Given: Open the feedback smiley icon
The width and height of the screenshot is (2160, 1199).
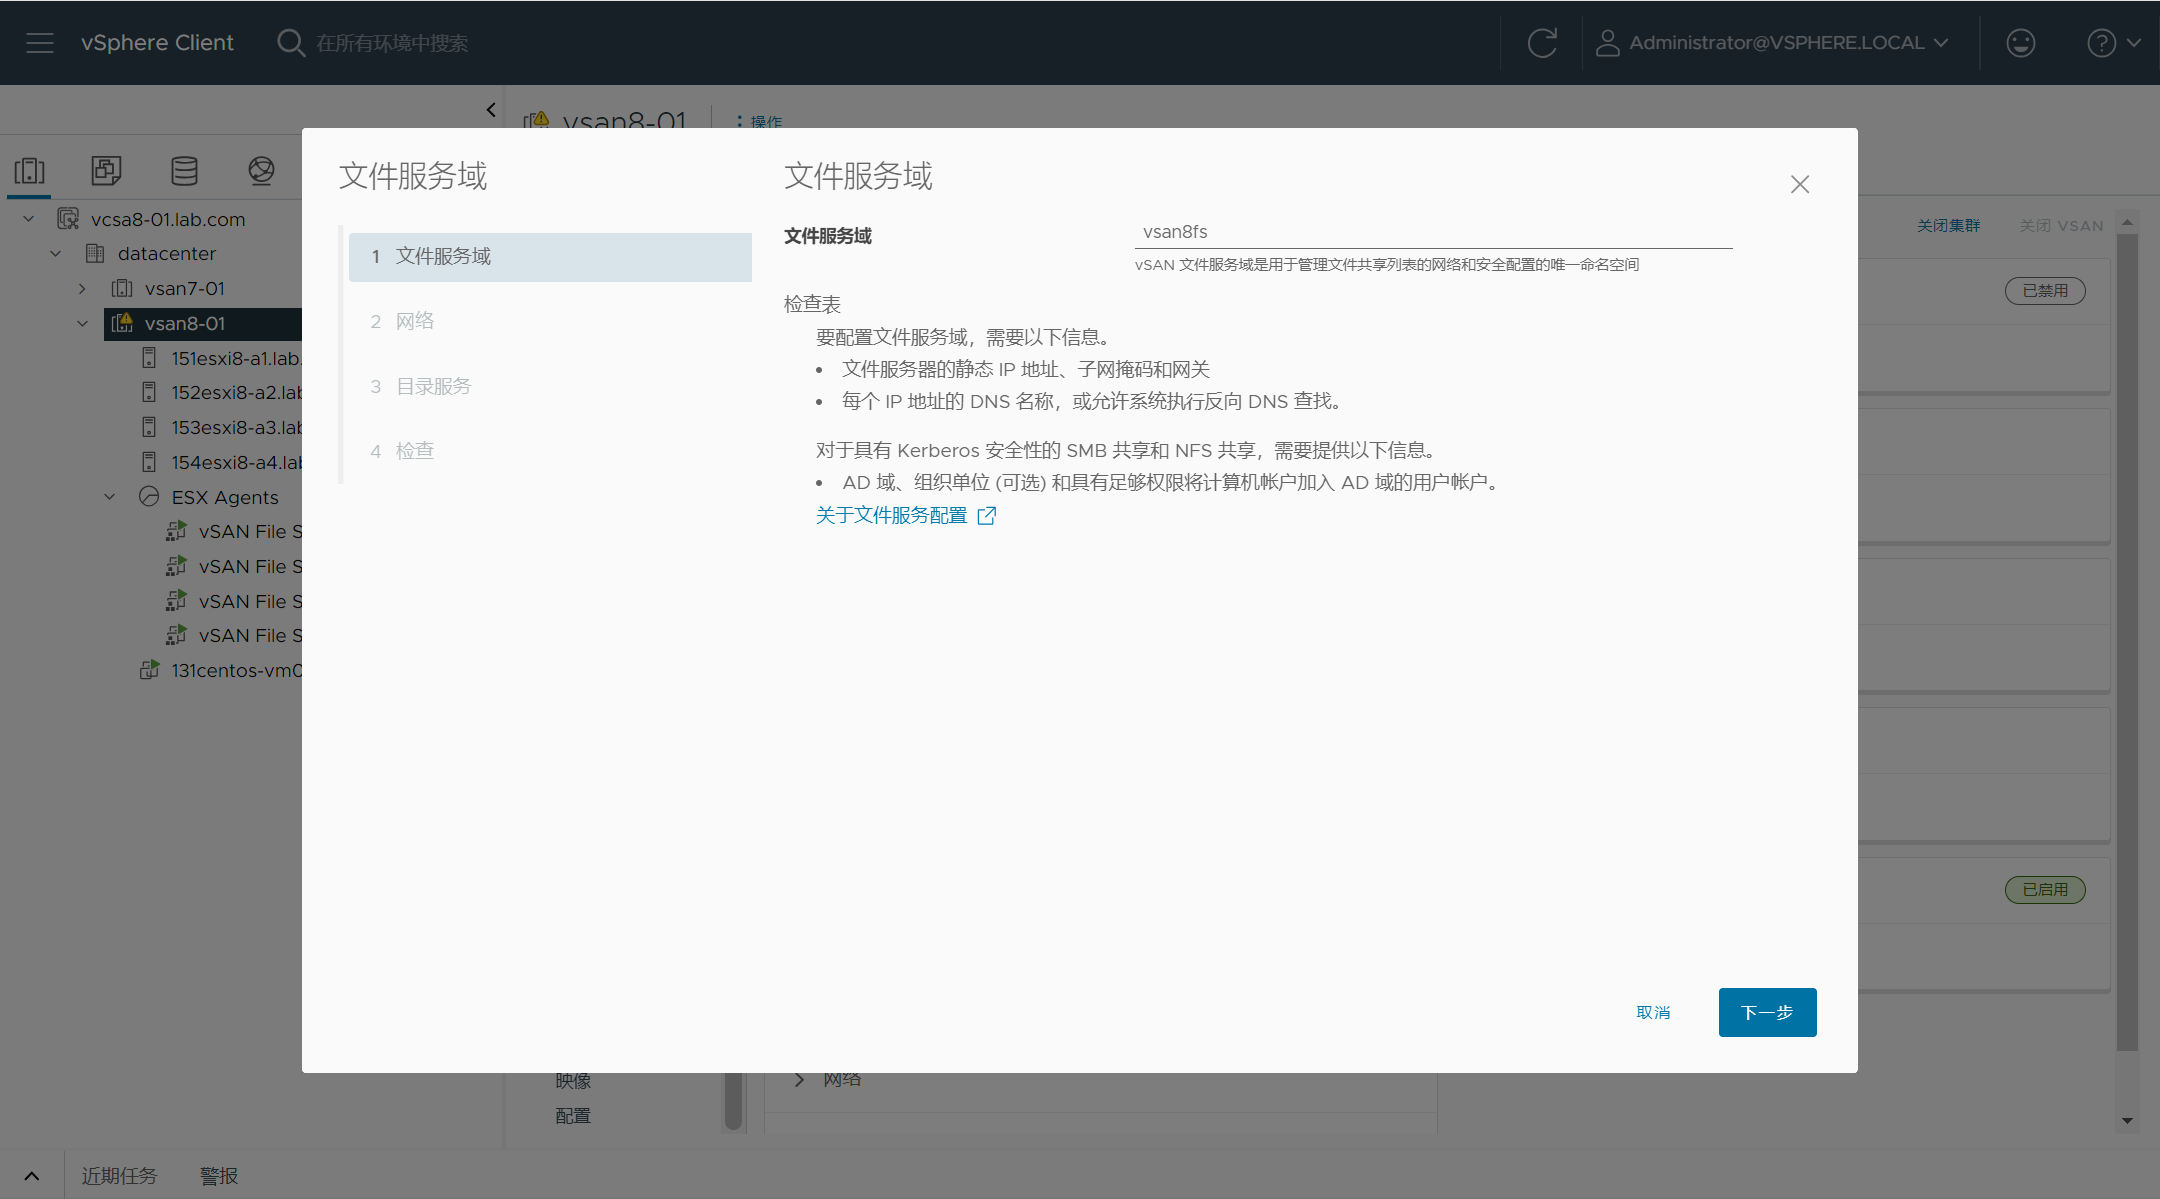Looking at the screenshot, I should [2020, 43].
